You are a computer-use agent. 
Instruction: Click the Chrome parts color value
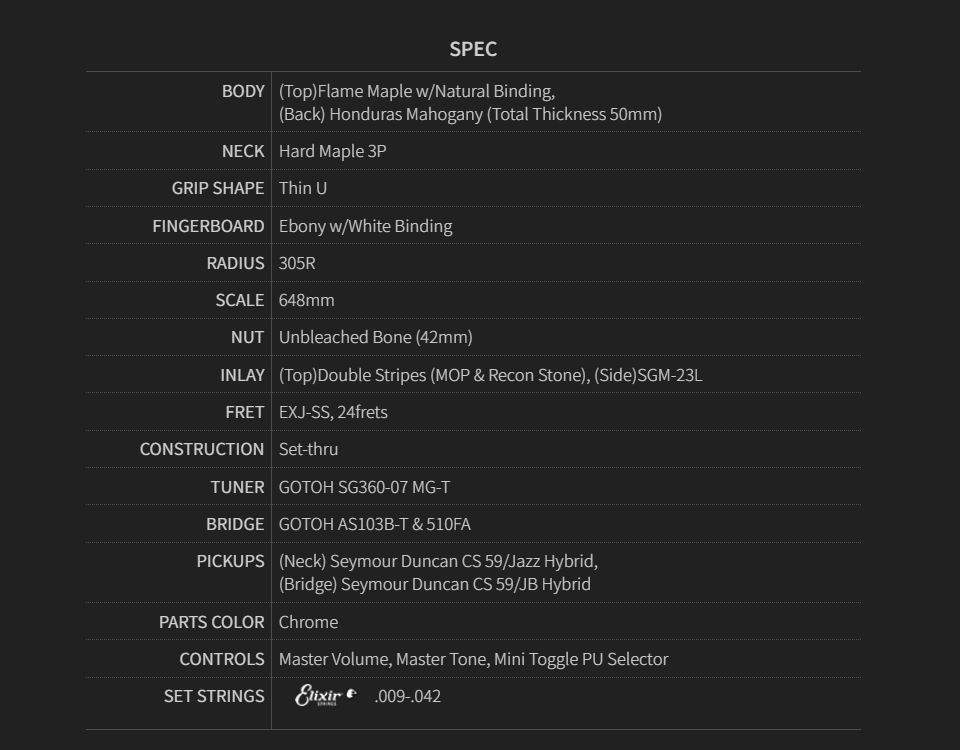click(308, 622)
